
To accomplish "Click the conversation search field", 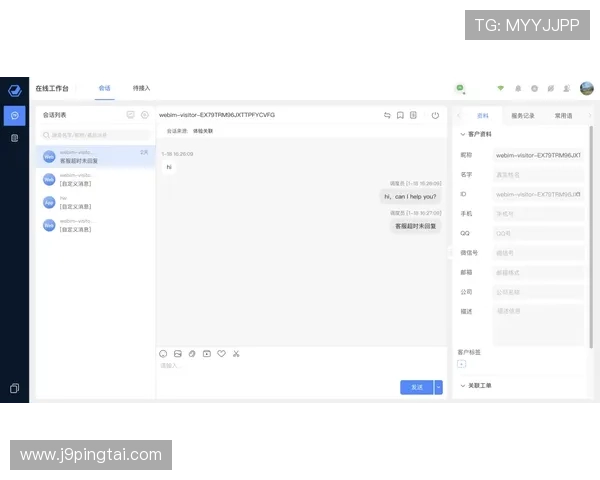I will pos(94,134).
